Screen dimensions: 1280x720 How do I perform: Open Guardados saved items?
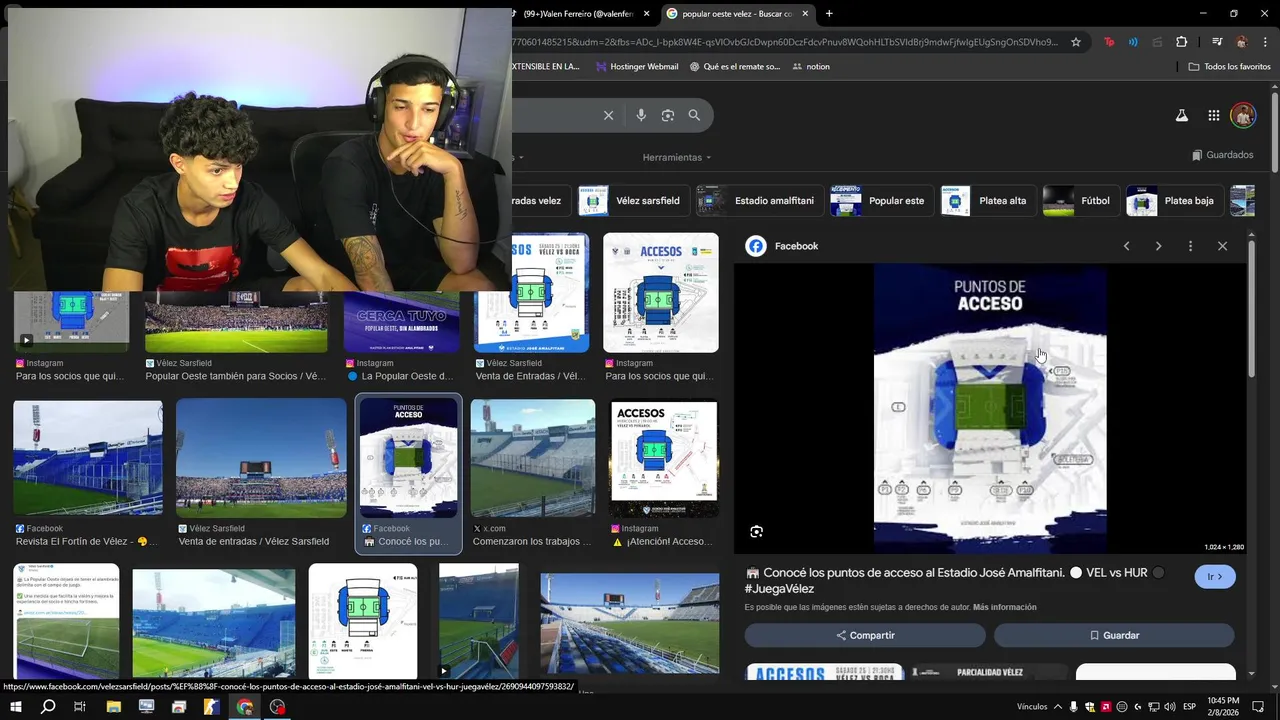click(x=1223, y=155)
